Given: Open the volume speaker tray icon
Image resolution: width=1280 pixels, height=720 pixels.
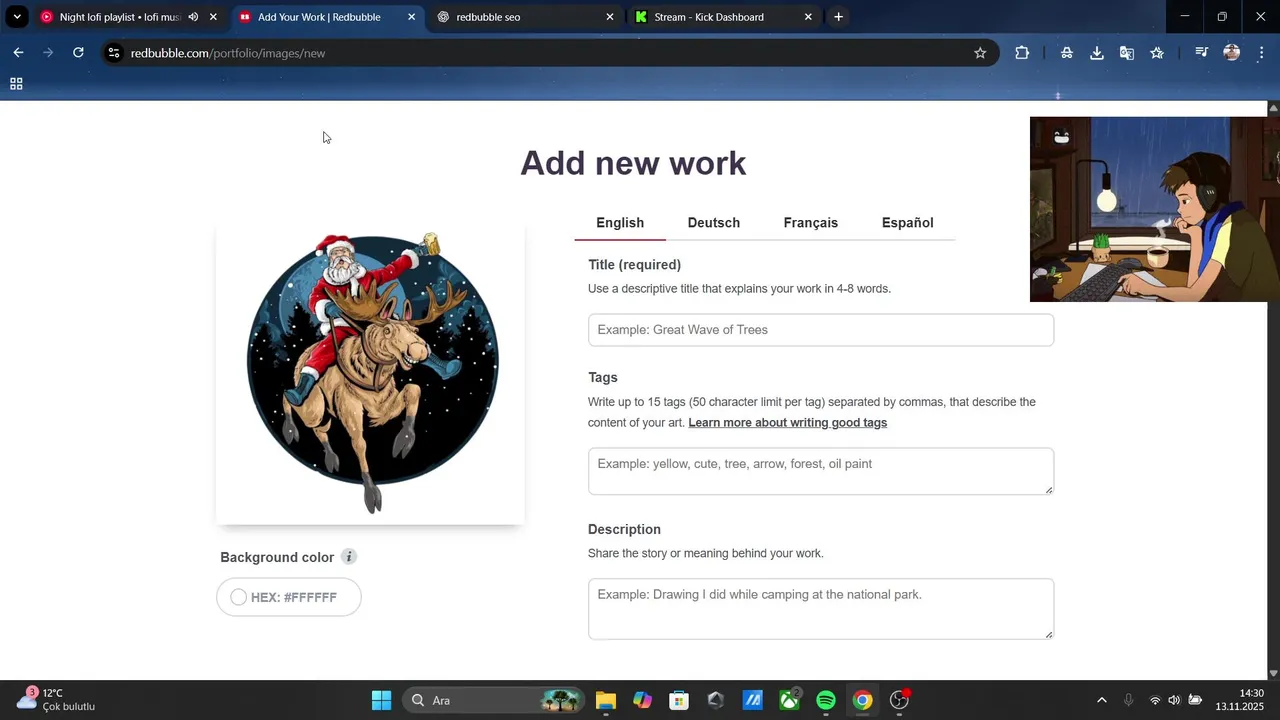Looking at the screenshot, I should (x=1174, y=700).
